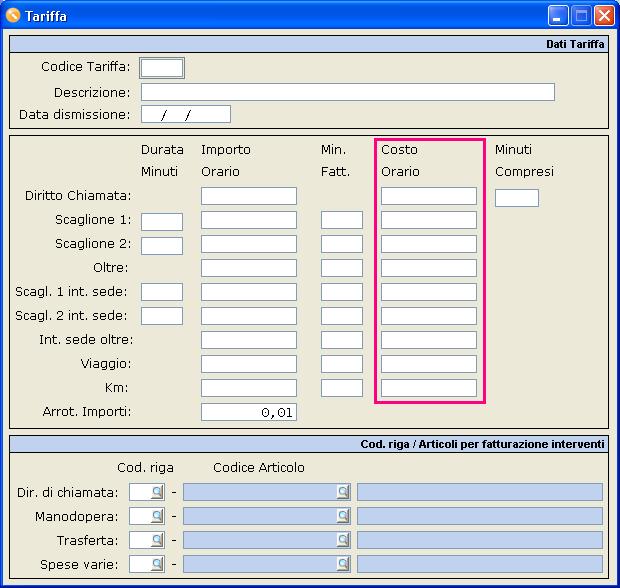Click the Codice Articolo column label
The height and width of the screenshot is (588, 620).
[259, 468]
